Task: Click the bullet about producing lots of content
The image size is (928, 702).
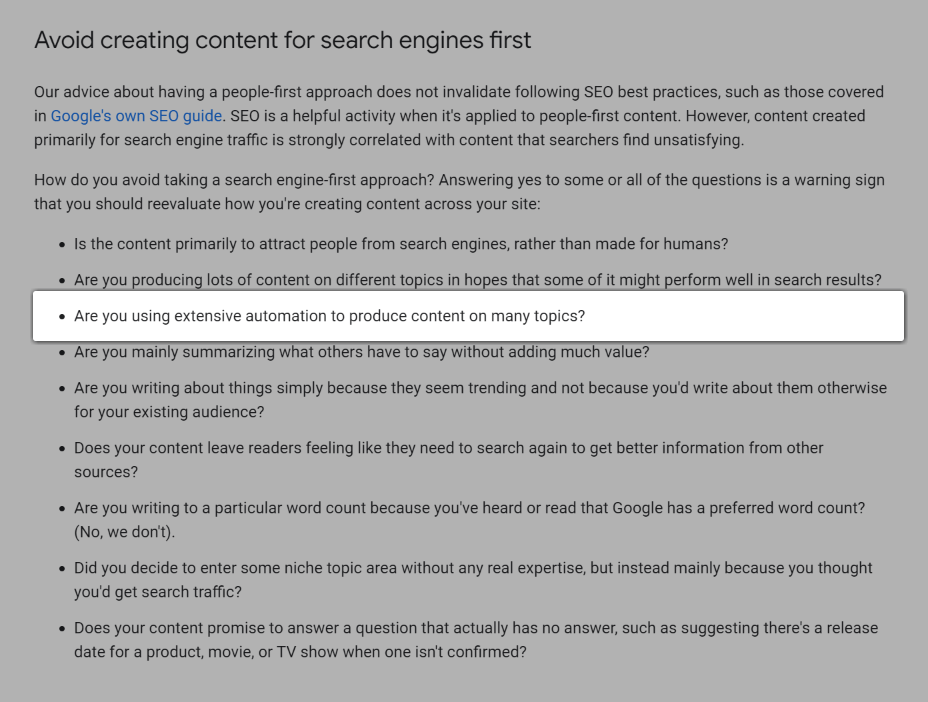Action: 477,280
